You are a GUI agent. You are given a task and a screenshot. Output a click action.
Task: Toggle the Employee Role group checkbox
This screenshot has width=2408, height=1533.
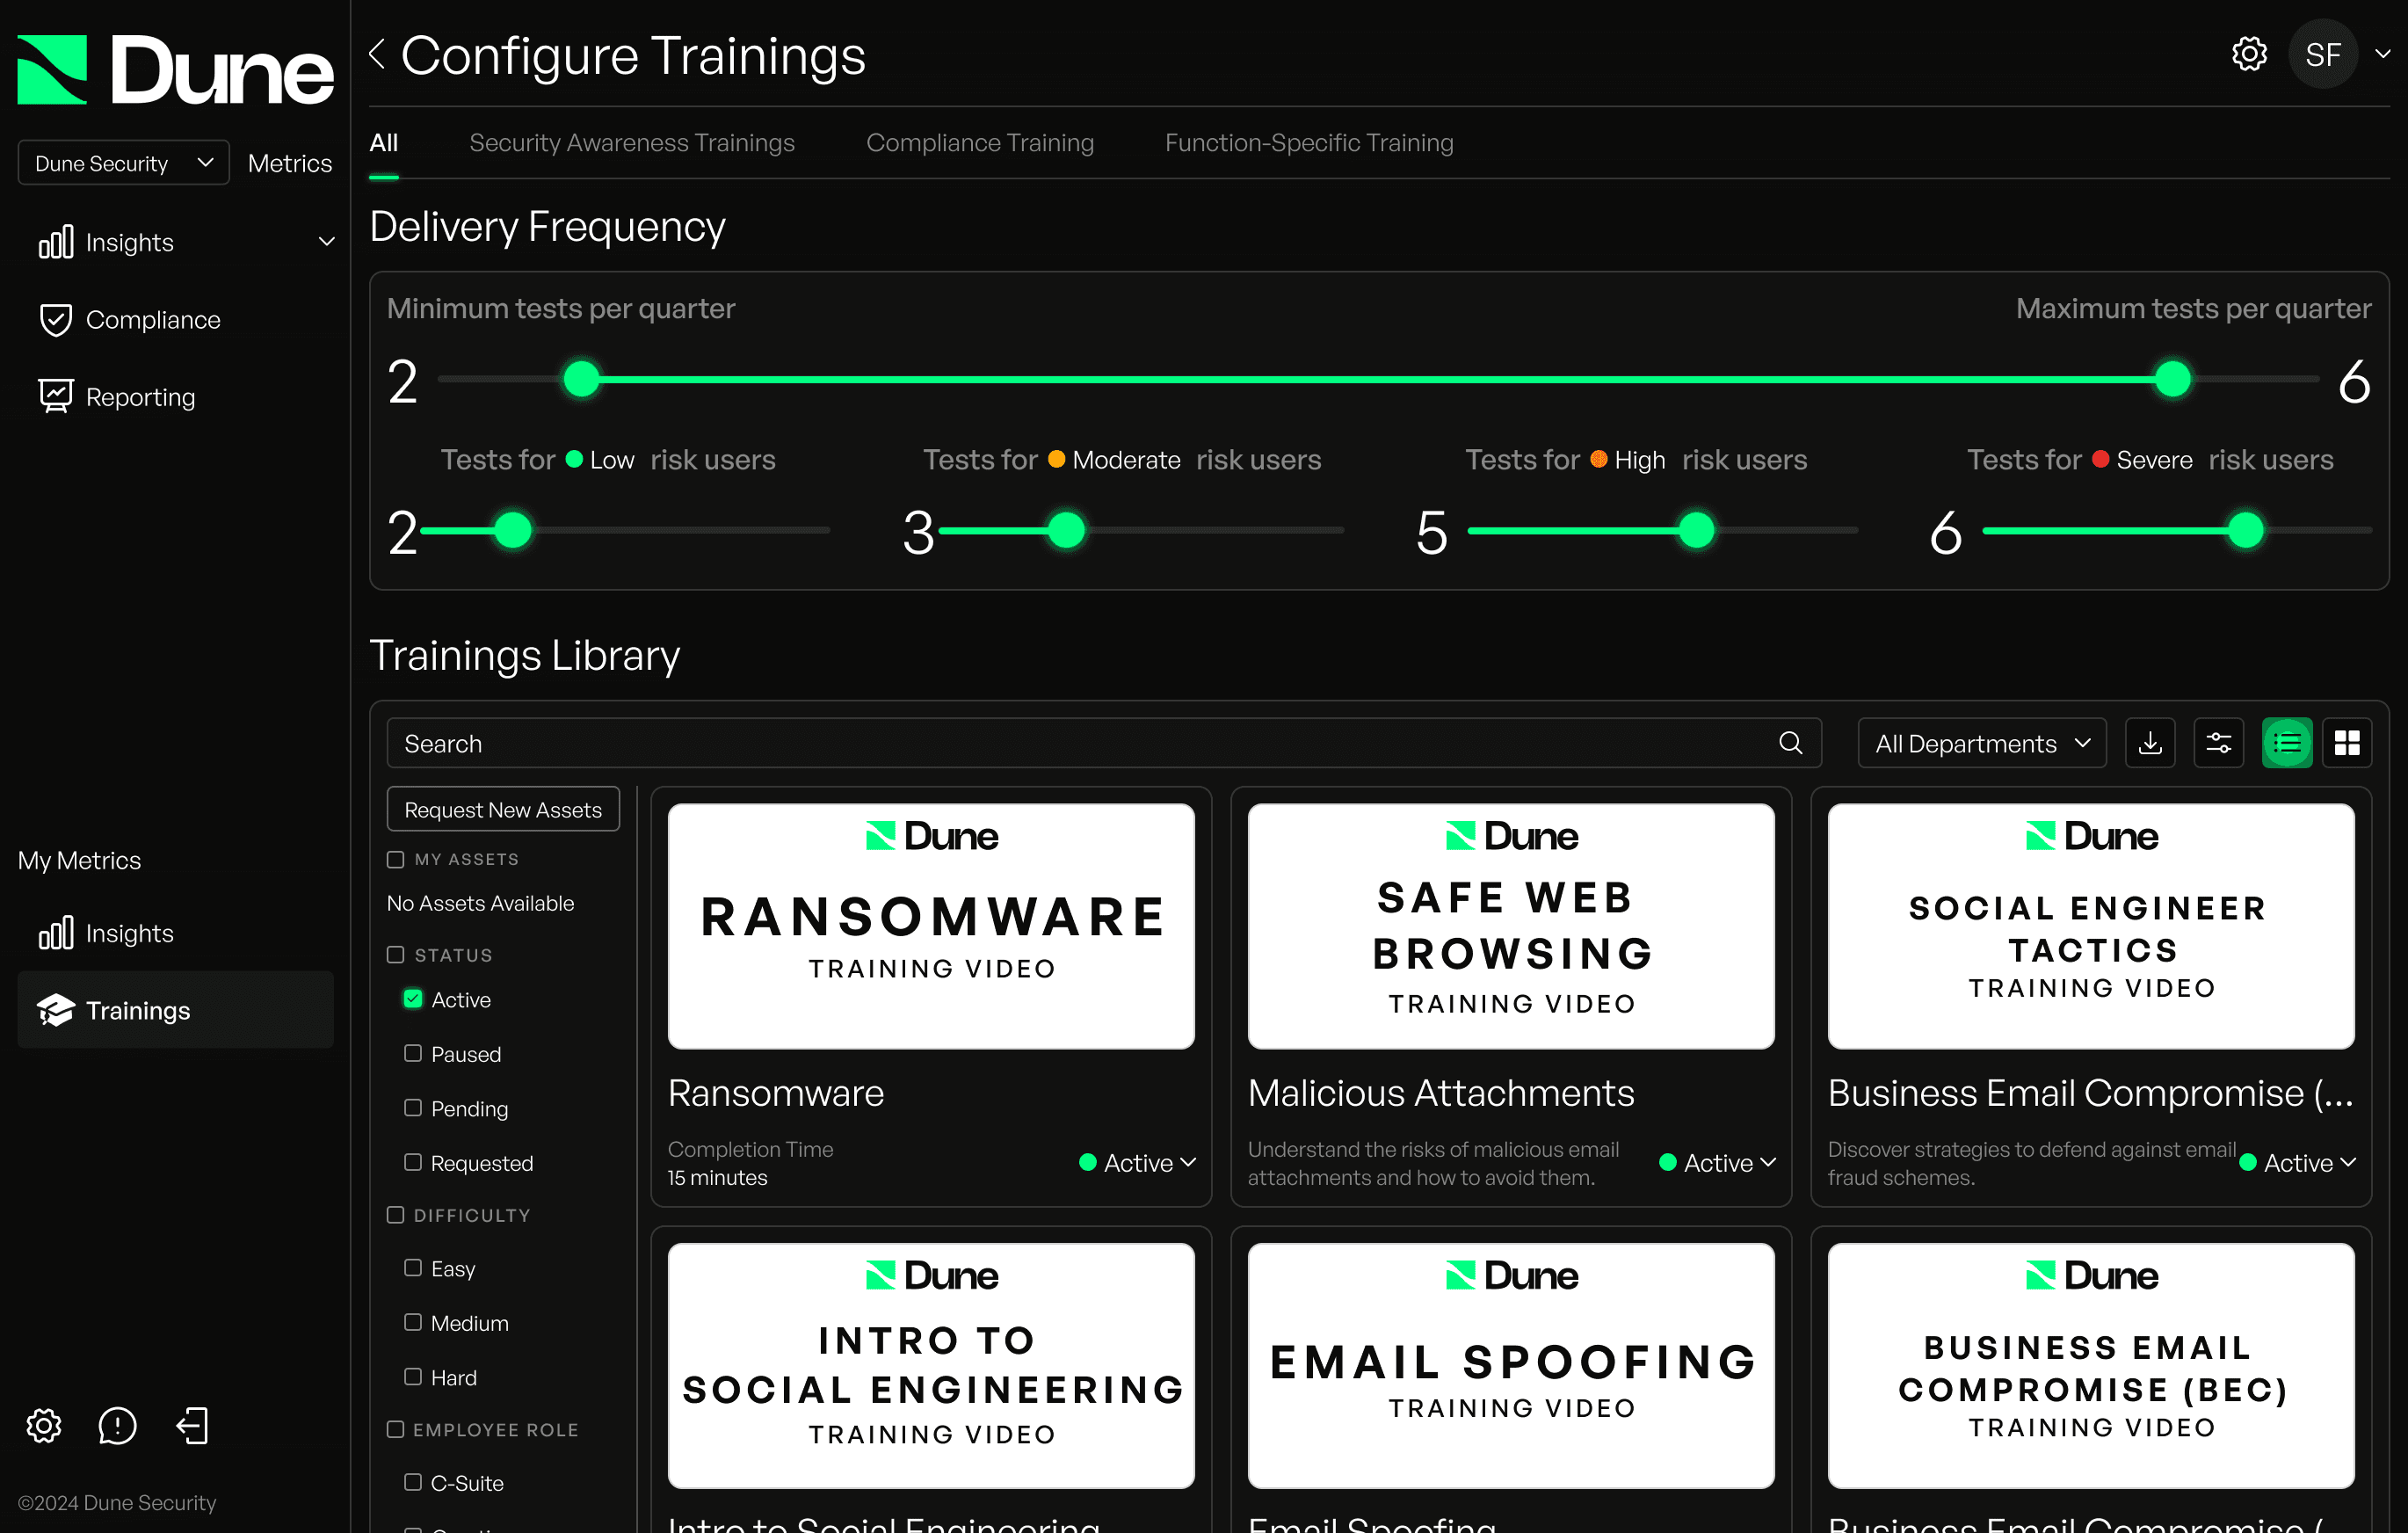coord(396,1430)
